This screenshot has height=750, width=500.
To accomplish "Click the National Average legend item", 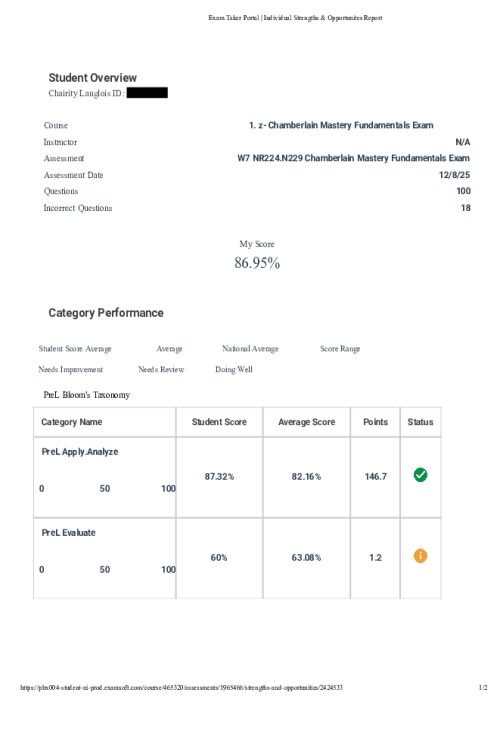I will (250, 349).
